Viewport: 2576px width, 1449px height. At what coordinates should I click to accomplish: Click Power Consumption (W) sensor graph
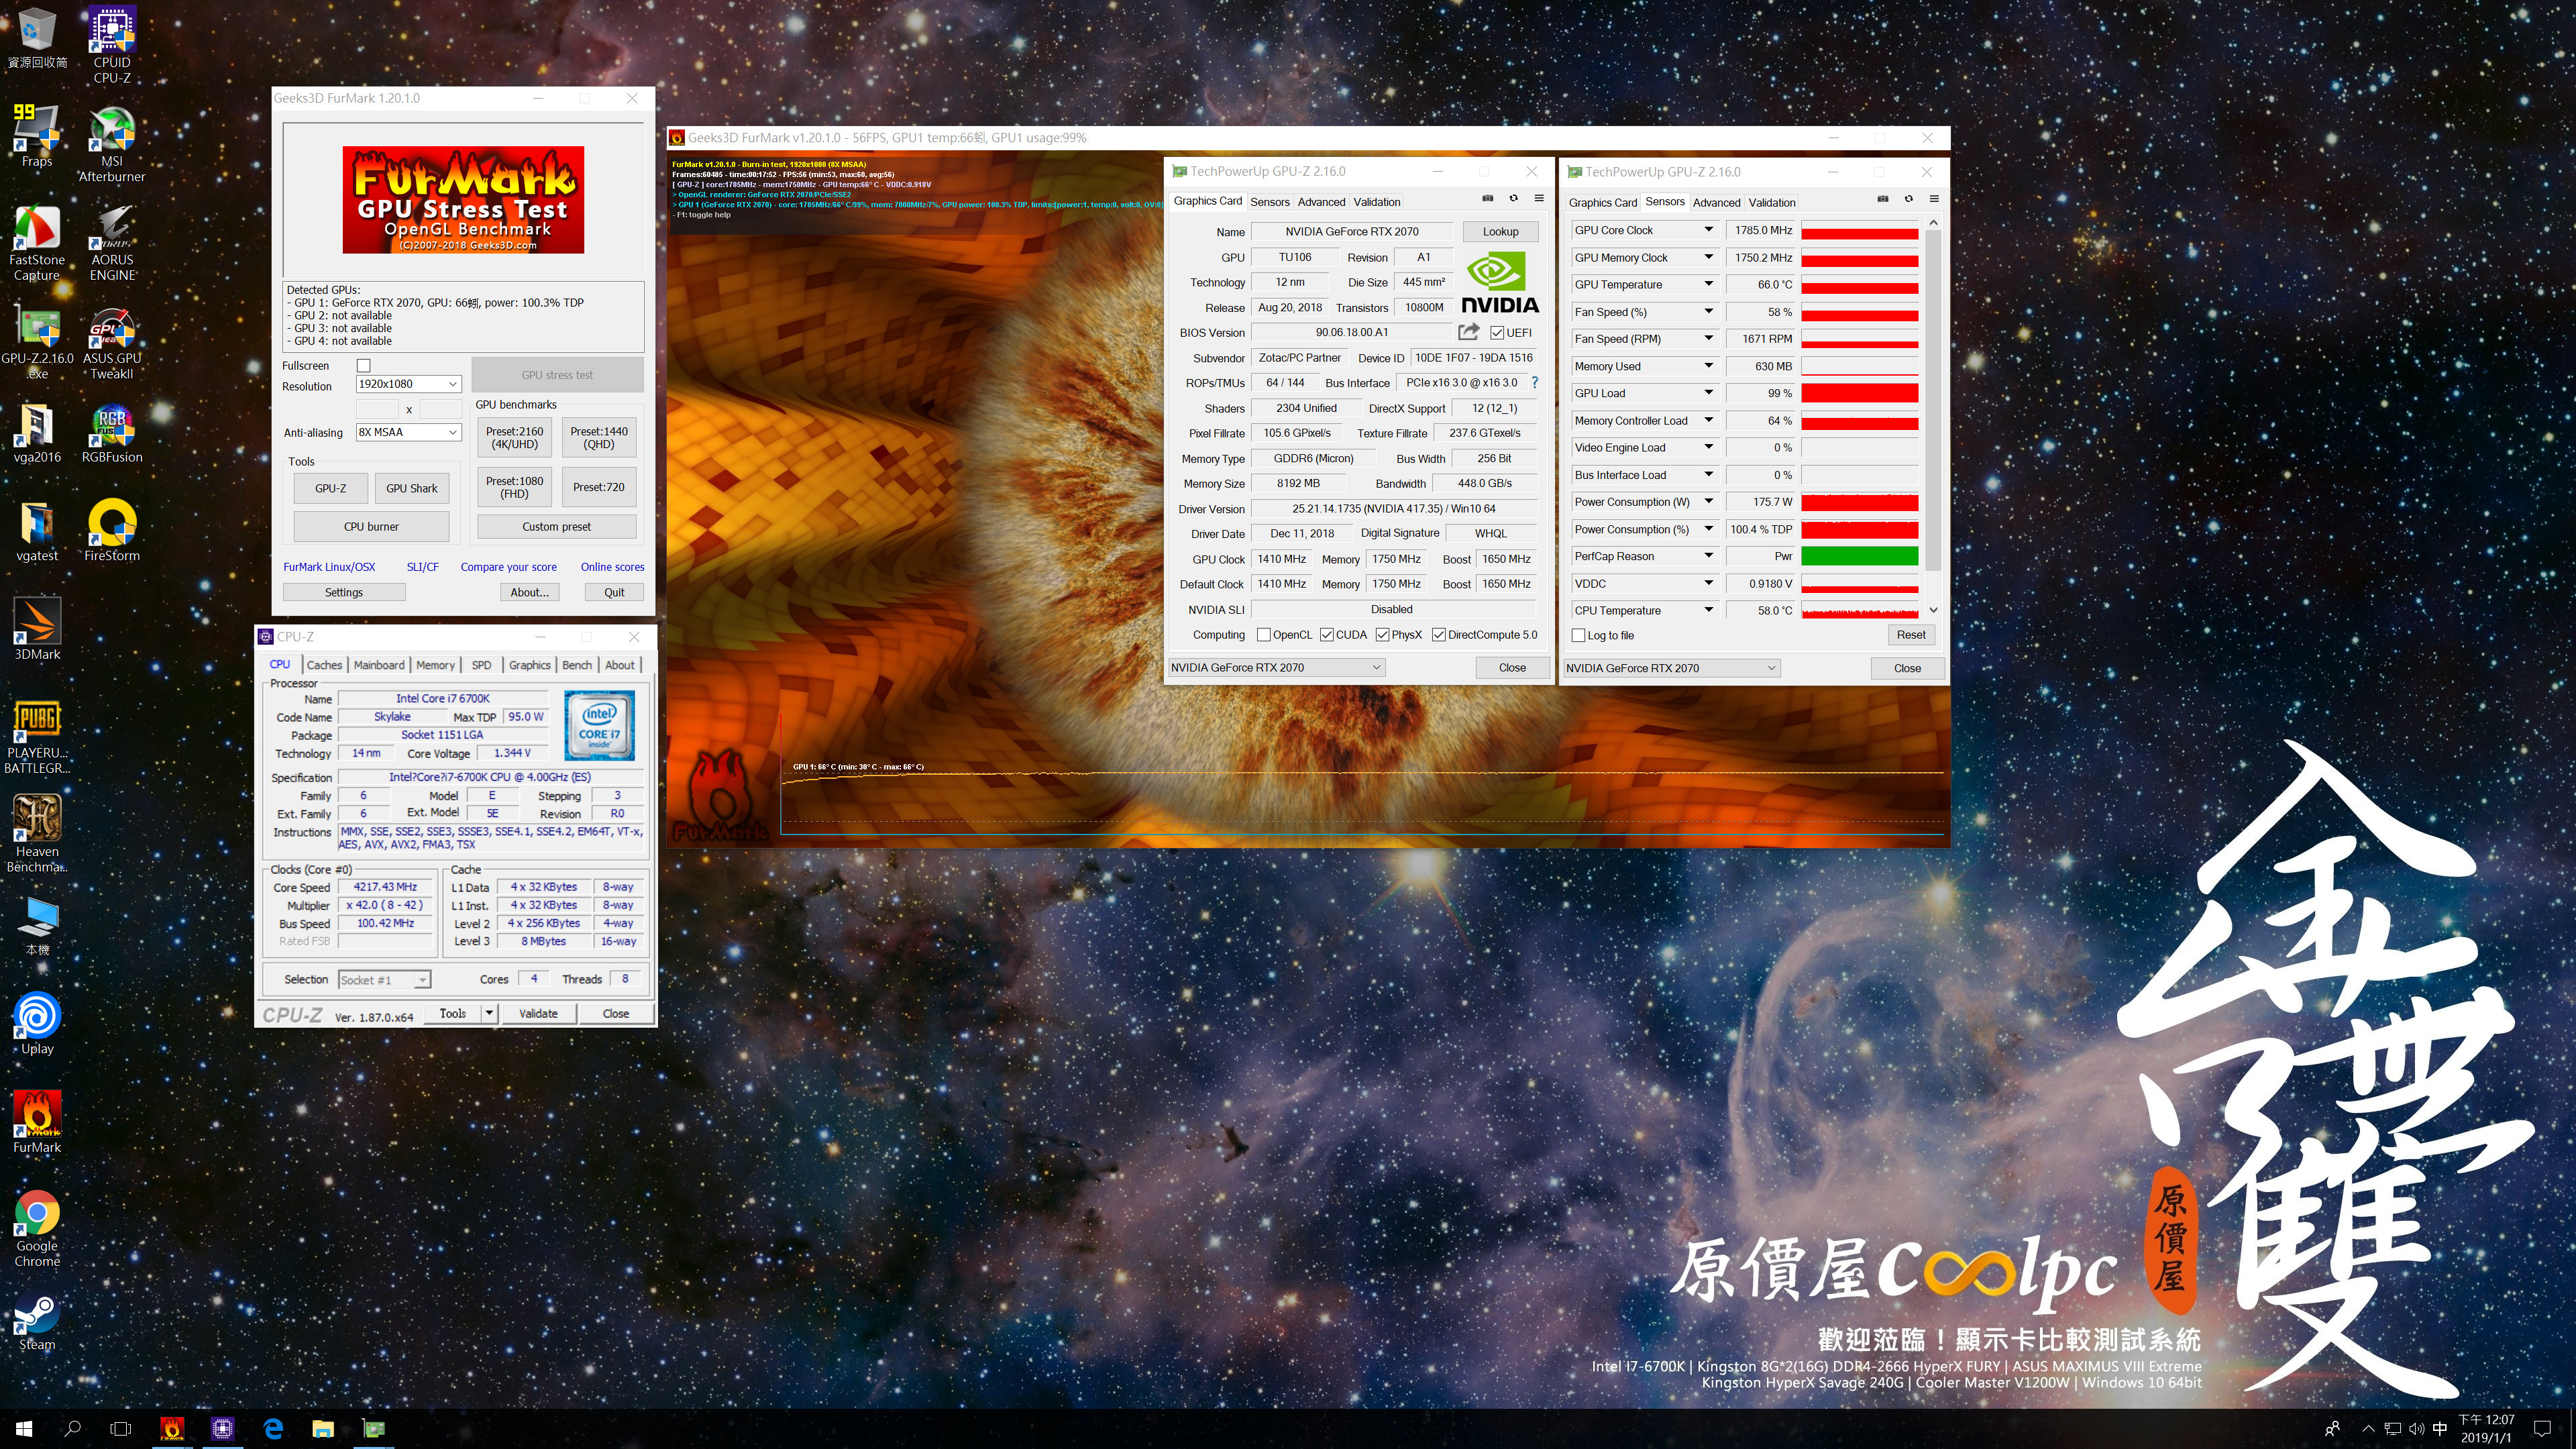[1859, 502]
